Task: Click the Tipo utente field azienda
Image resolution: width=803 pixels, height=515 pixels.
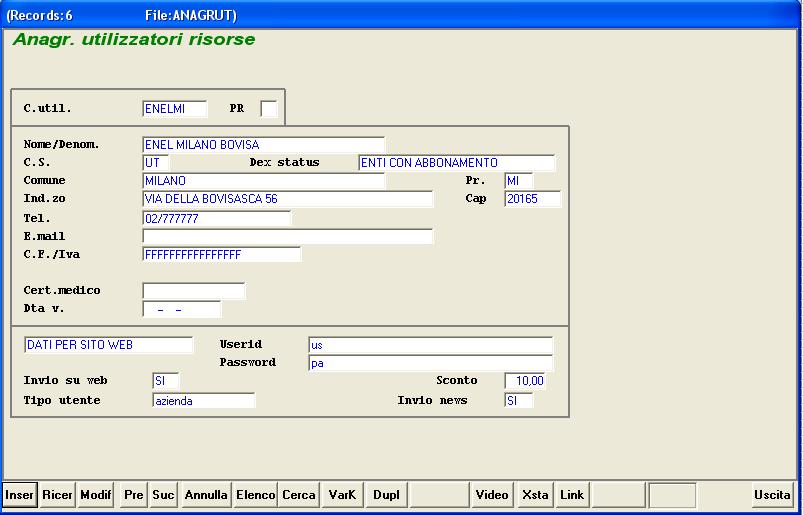Action: pyautogui.click(x=203, y=400)
